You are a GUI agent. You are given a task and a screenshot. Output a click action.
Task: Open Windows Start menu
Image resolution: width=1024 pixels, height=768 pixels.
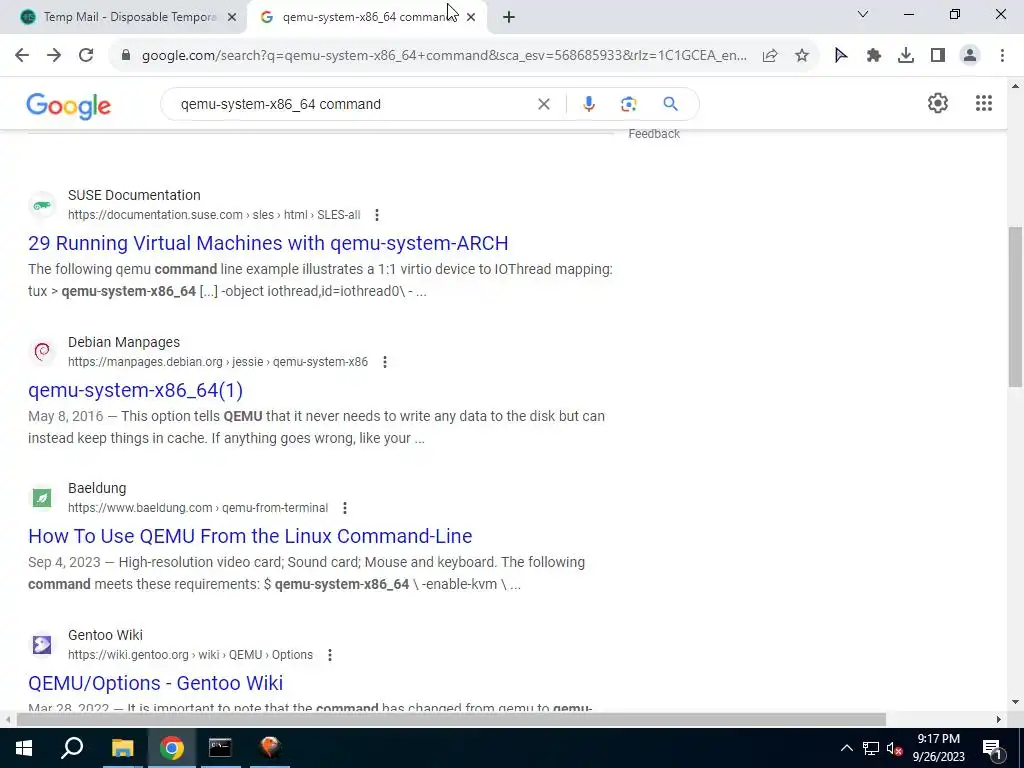tap(24, 748)
